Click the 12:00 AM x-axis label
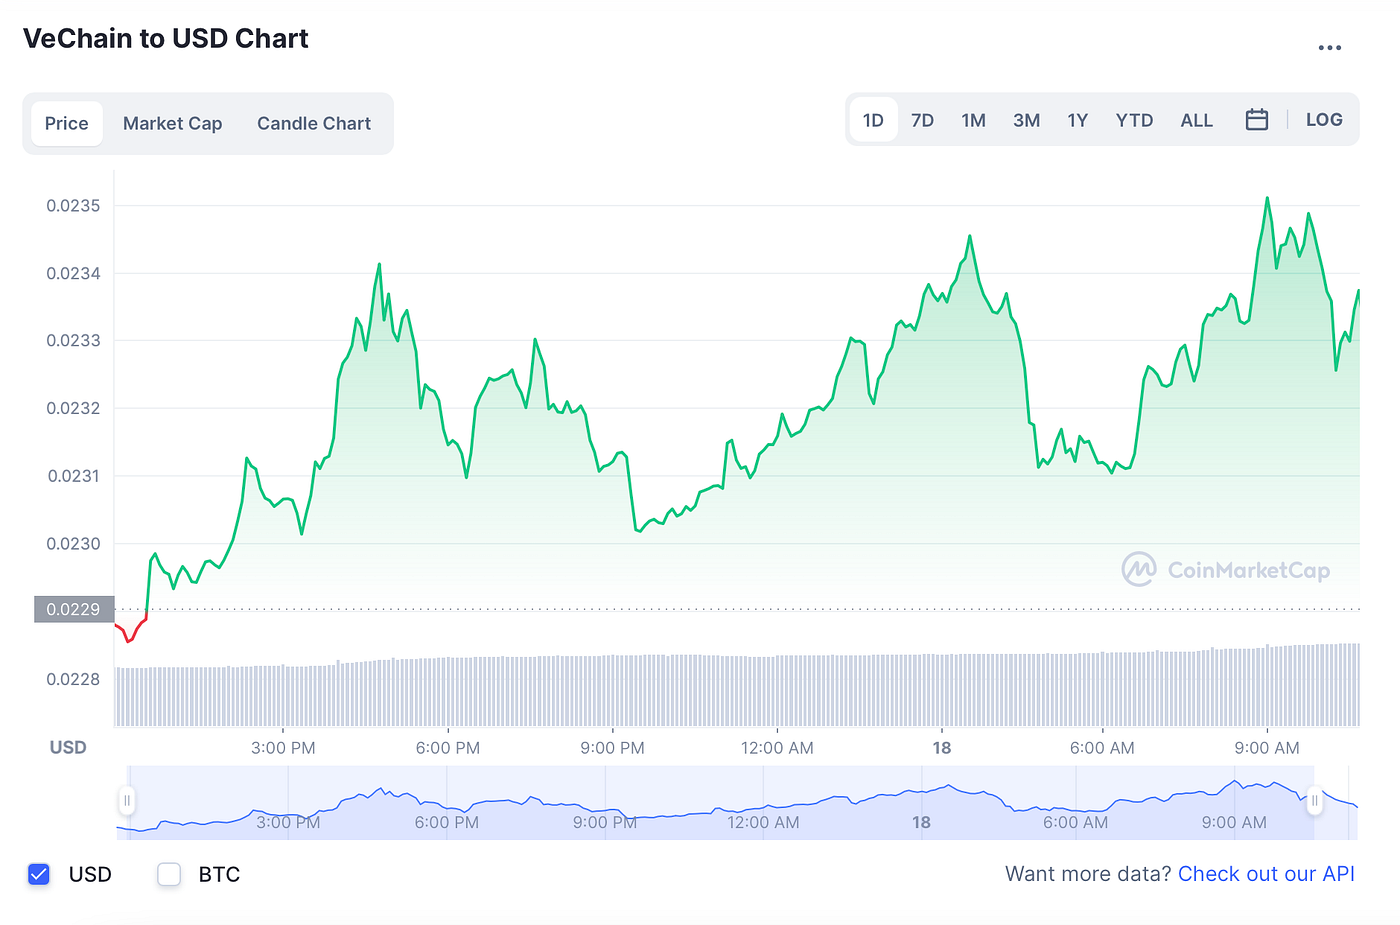Screen dimensions: 1400x925 pyautogui.click(x=777, y=748)
